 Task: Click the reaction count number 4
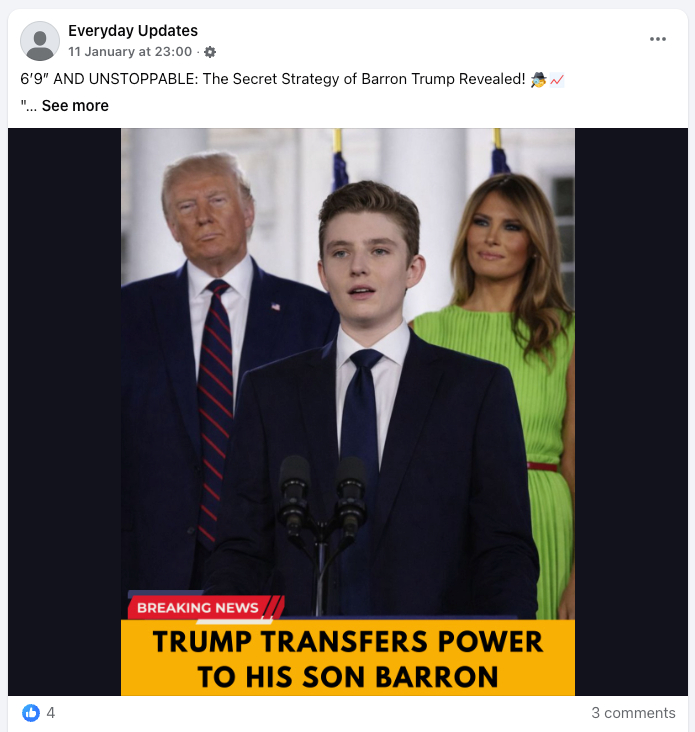[x=51, y=713]
